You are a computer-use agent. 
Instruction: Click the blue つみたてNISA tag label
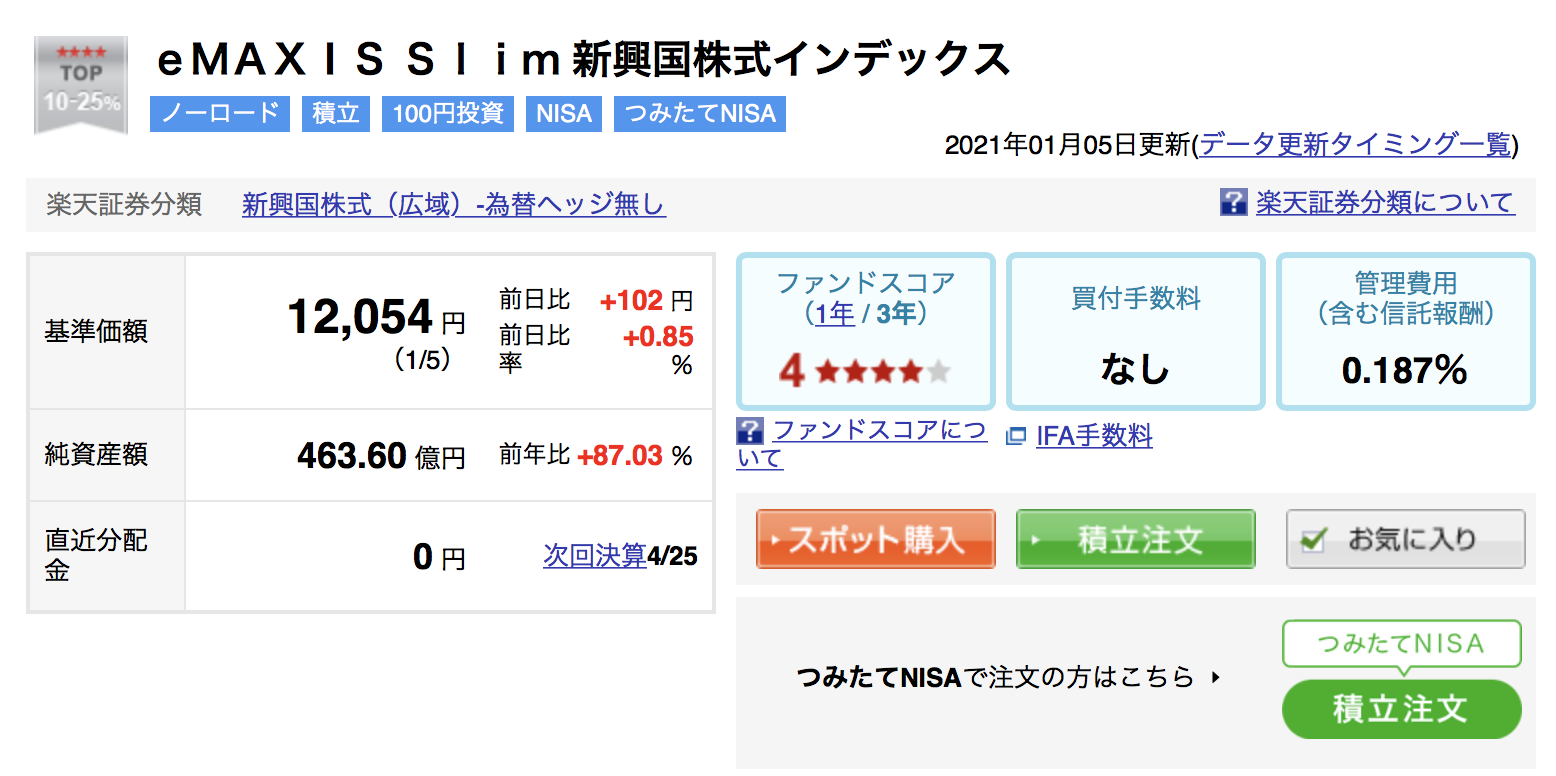click(x=700, y=114)
